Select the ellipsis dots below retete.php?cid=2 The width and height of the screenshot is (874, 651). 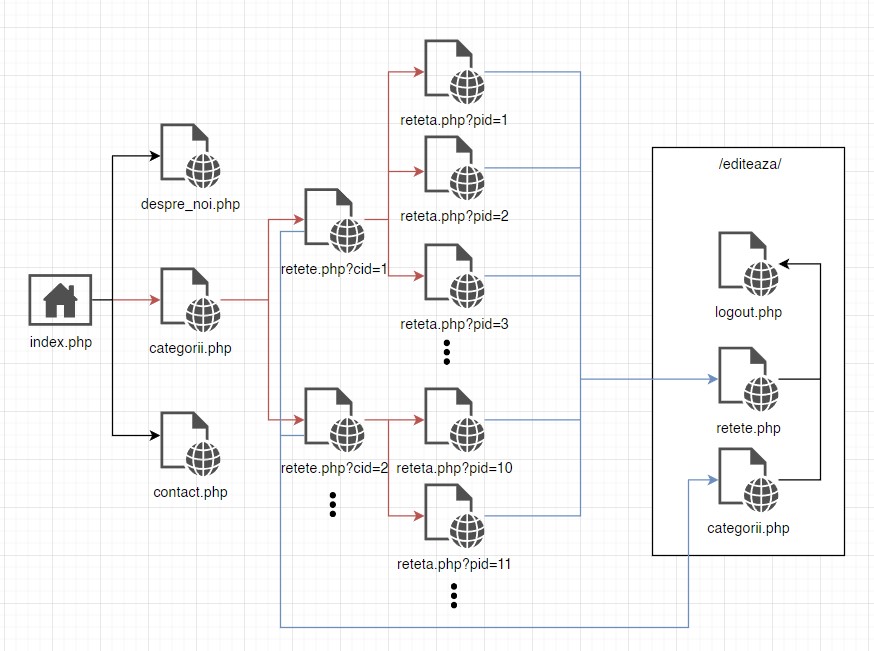(333, 505)
